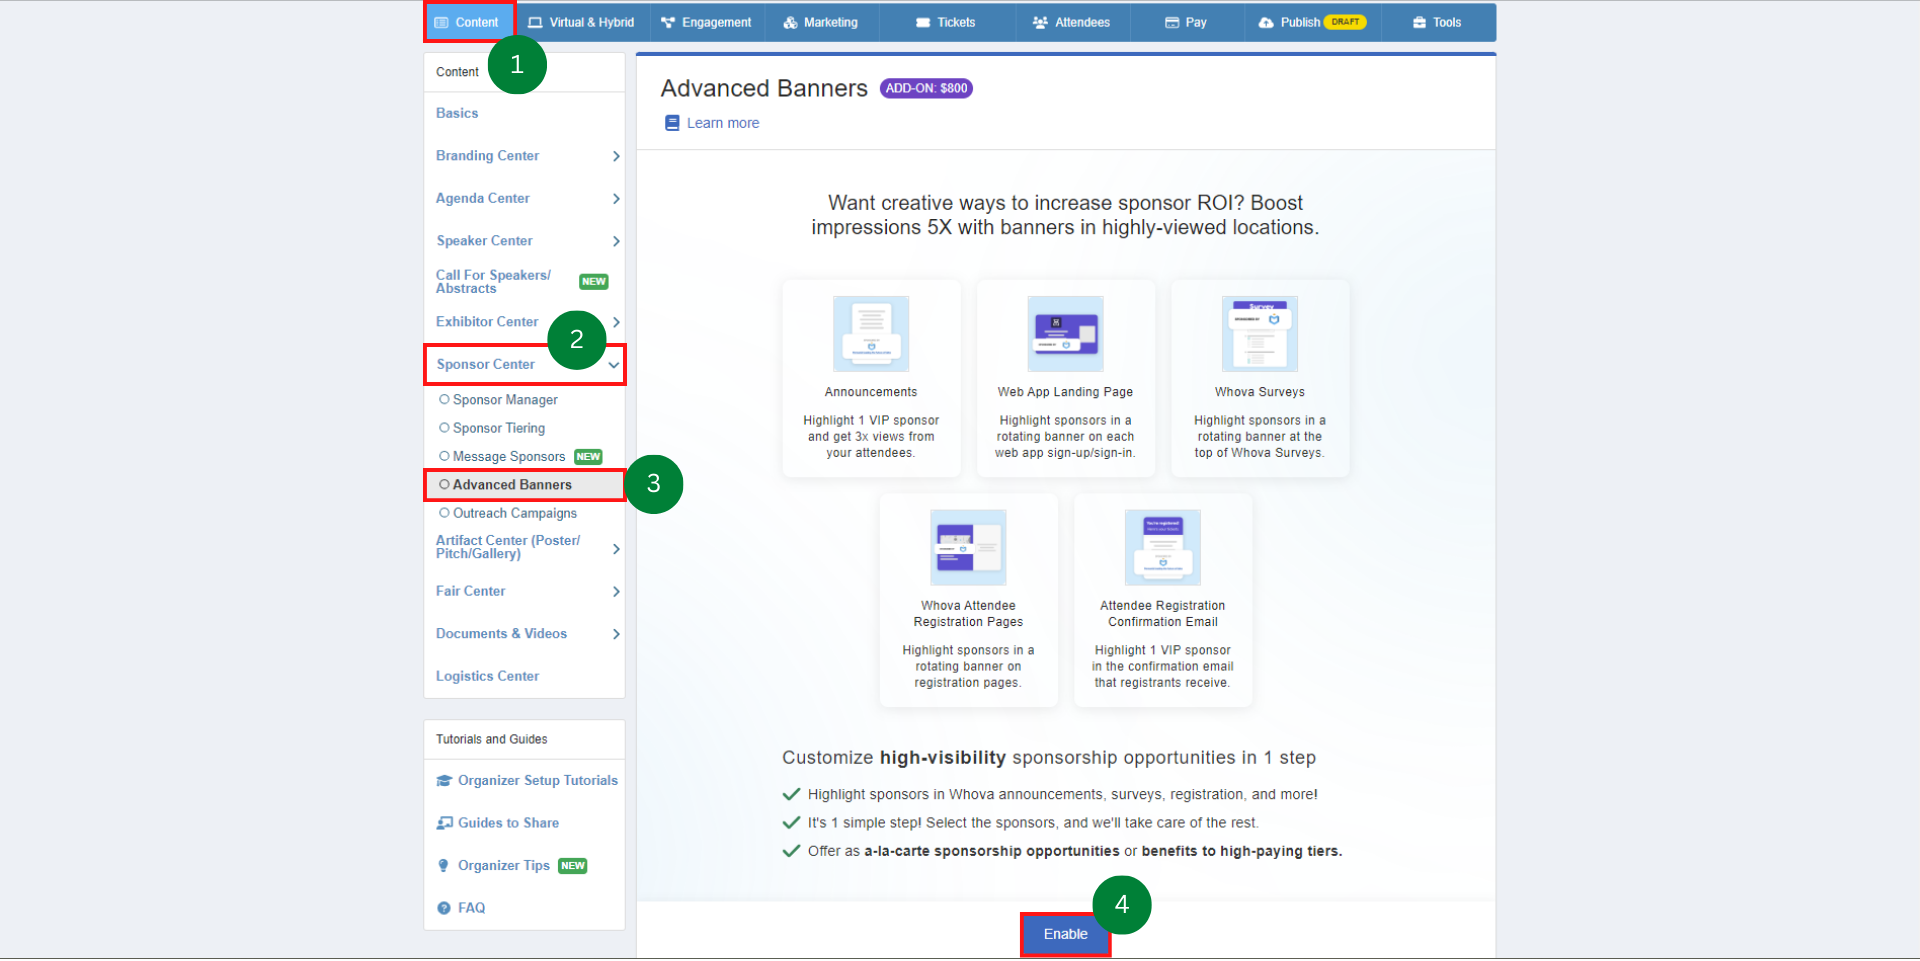Click the Guides to Share icon
Screen dimensions: 1920x961
coord(444,823)
